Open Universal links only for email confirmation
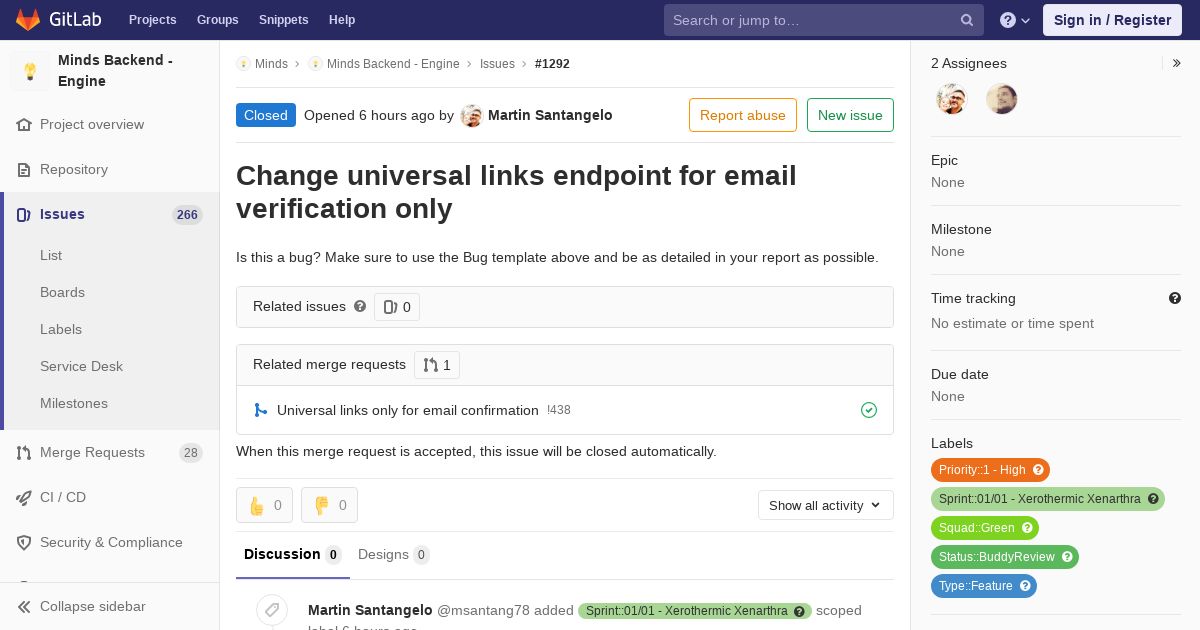The height and width of the screenshot is (630, 1200). tap(408, 410)
